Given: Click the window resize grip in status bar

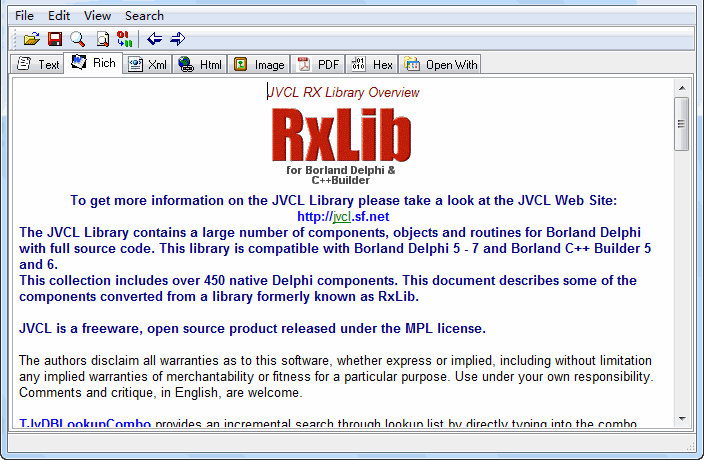Looking at the screenshot, I should tap(690, 446).
